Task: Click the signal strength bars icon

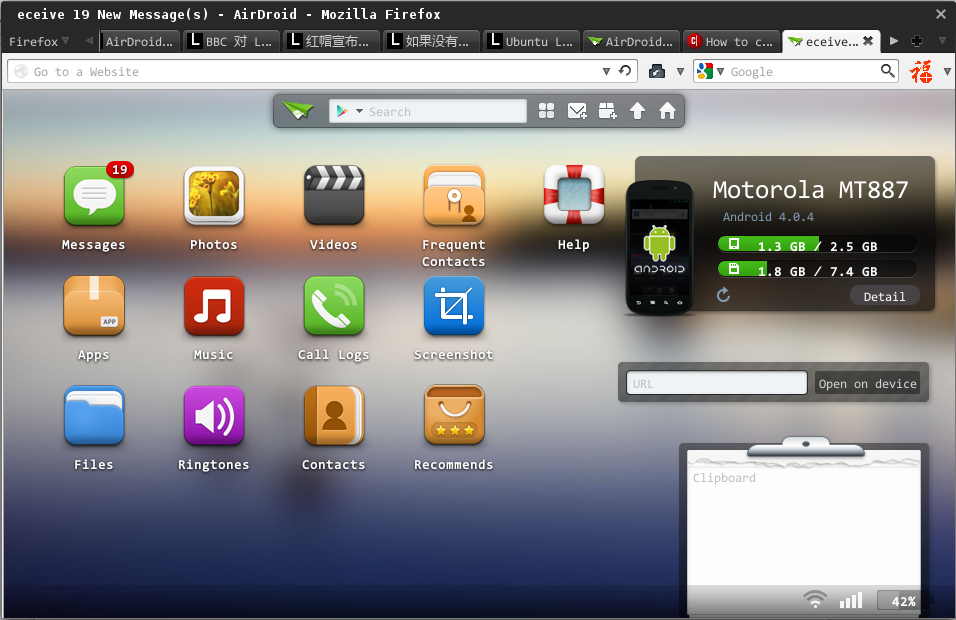Action: point(851,600)
